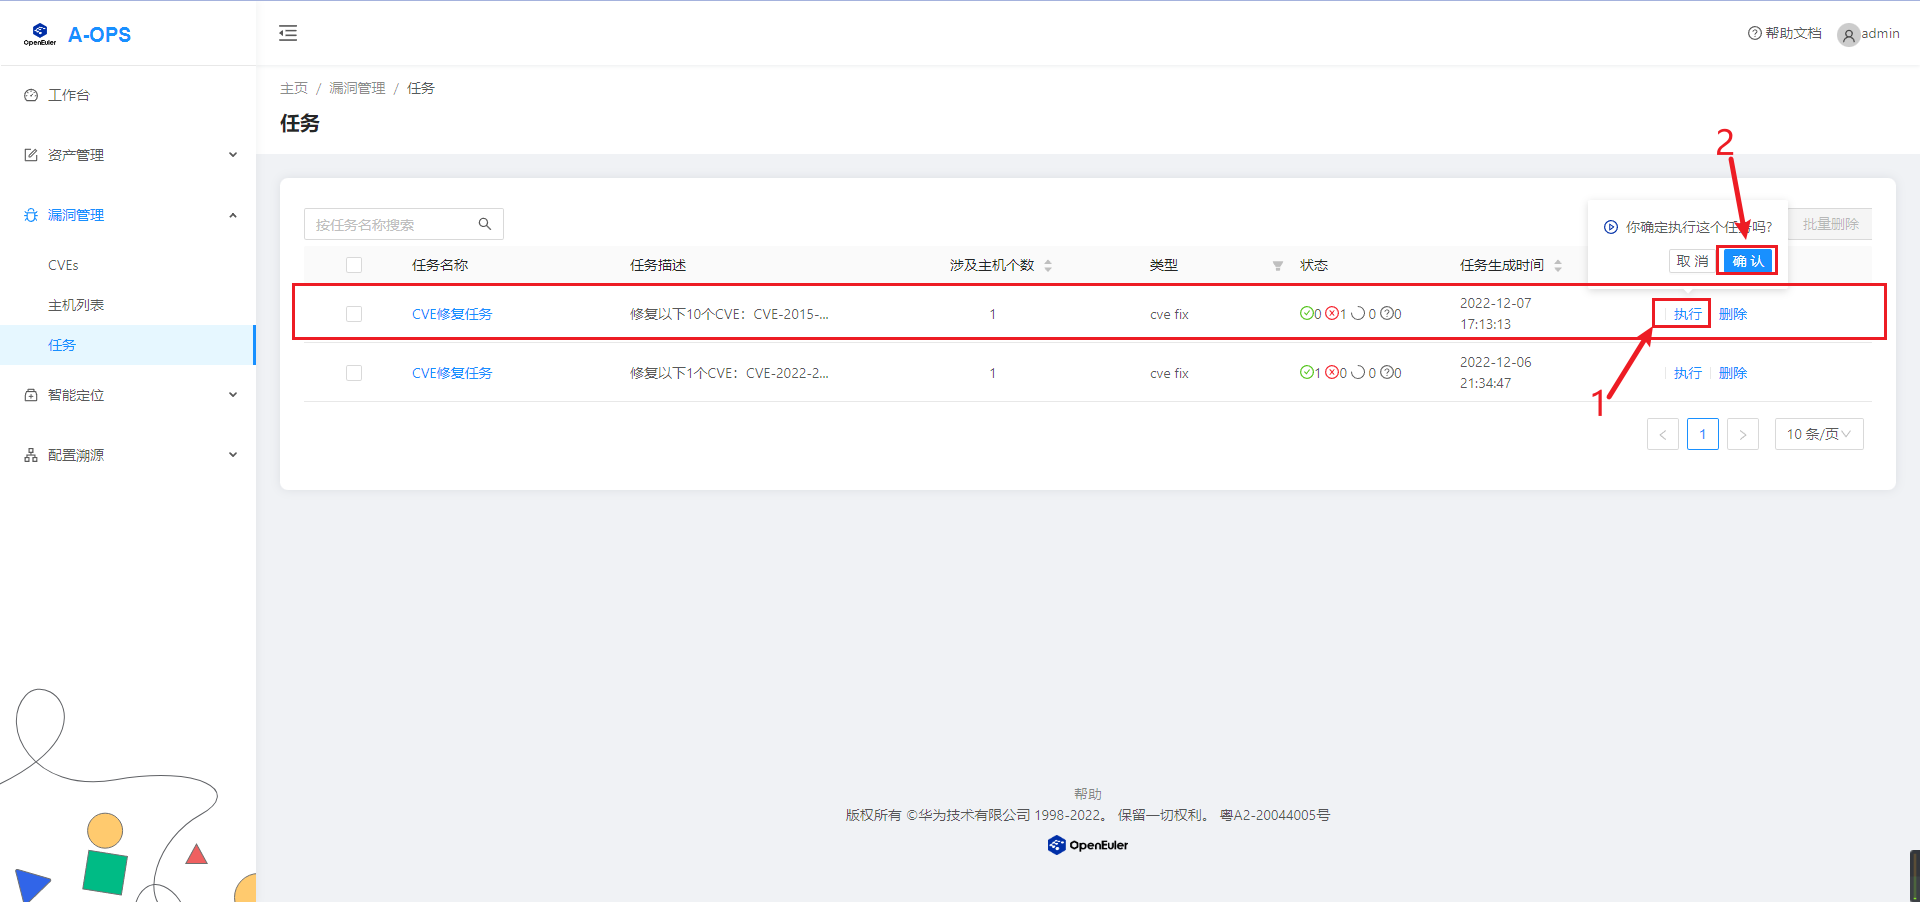Check the second CVE修复任务 row checkbox
The width and height of the screenshot is (1920, 902).
354,373
